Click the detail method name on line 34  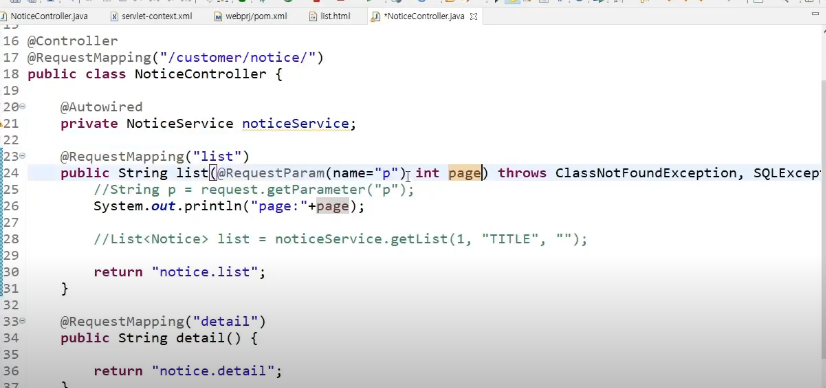[x=201, y=338]
